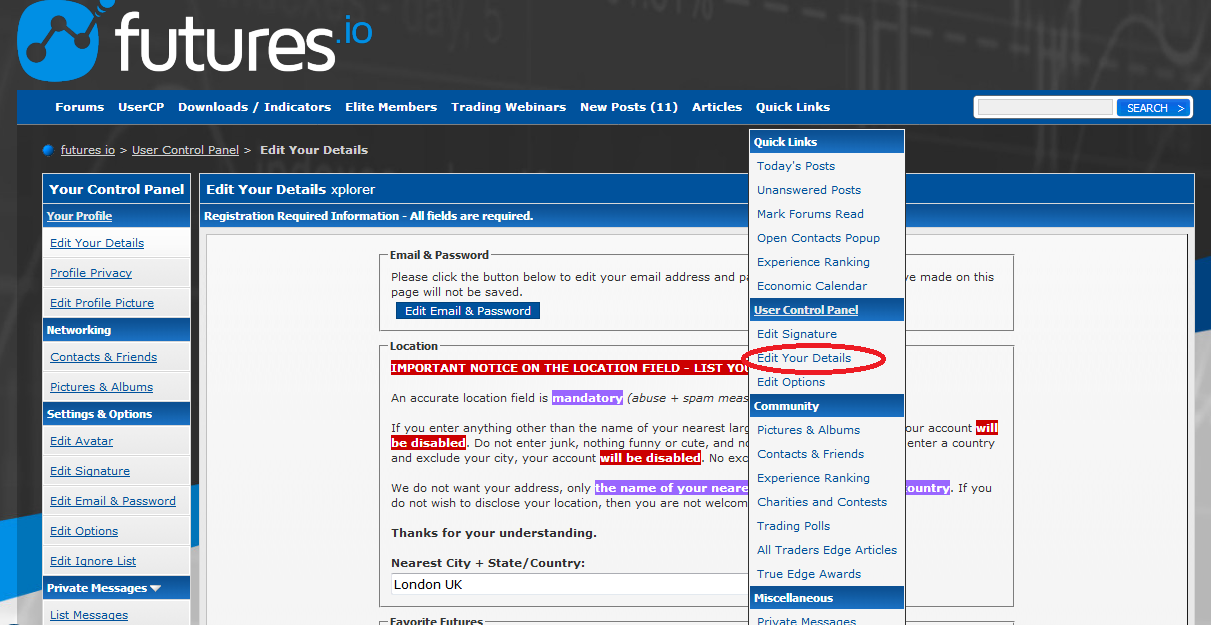Open the Articles menu item
1211x625 pixels.
717,107
